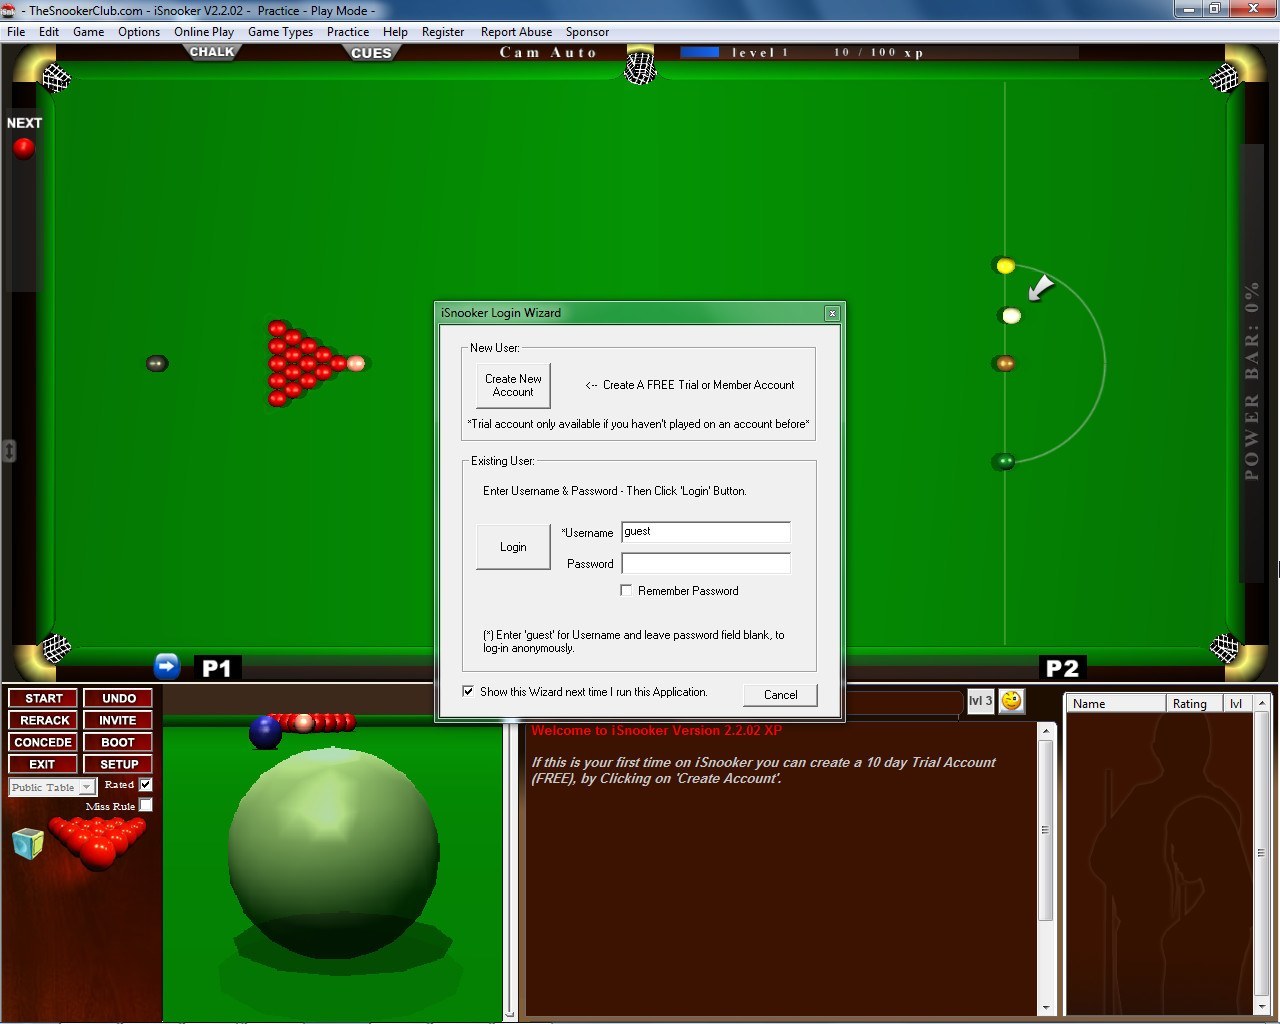
Task: Click the cue ball spin preview sphere
Action: (333, 851)
